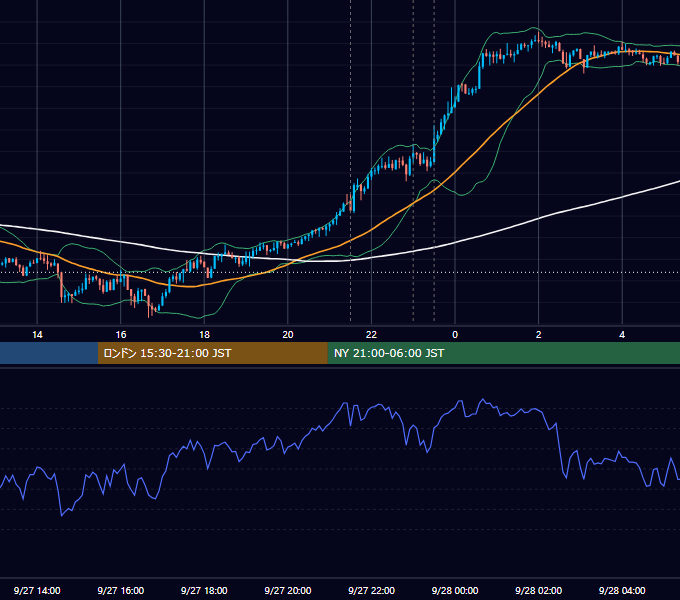Screen dimensions: 680x600
Task: Click the blue session bar before ロンドン
Action: point(49,353)
